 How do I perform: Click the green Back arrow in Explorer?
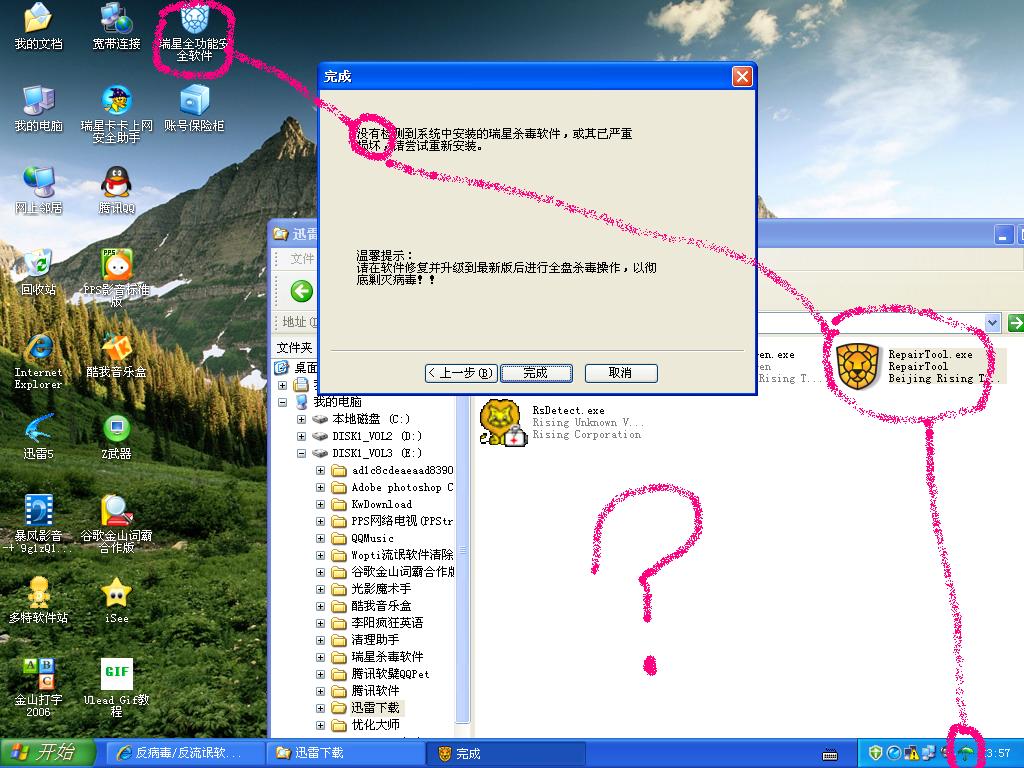click(301, 291)
